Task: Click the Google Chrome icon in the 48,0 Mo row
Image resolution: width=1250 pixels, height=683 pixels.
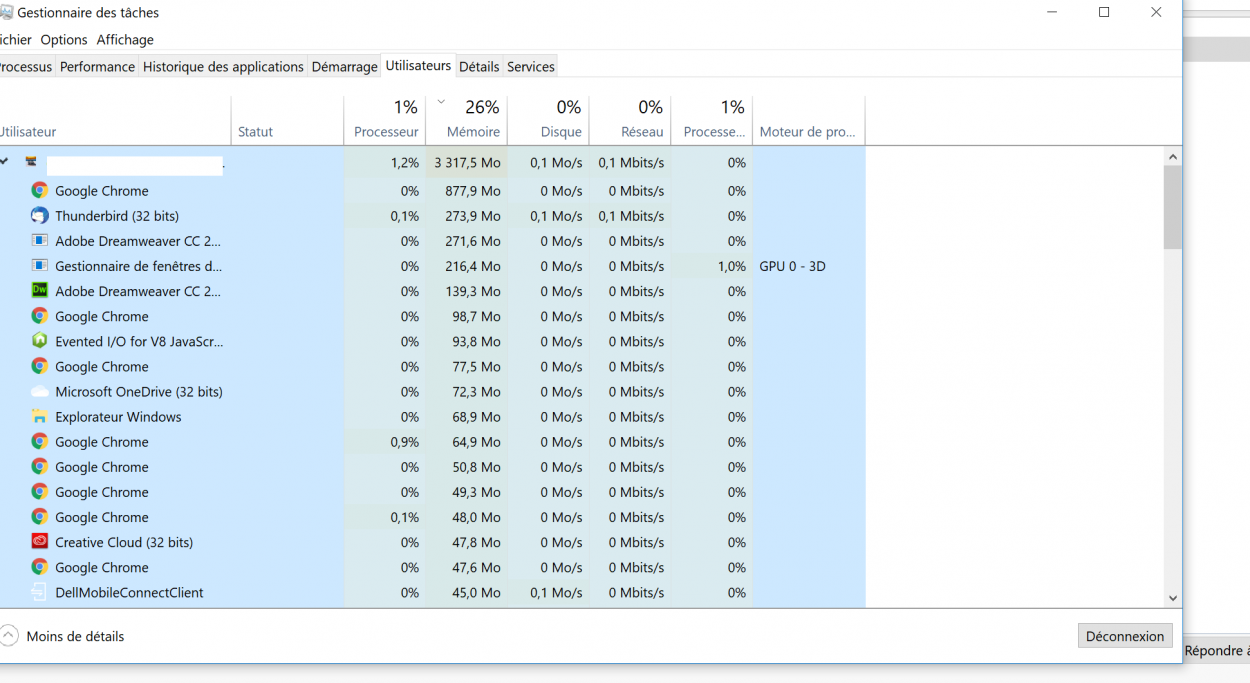Action: pyautogui.click(x=40, y=516)
